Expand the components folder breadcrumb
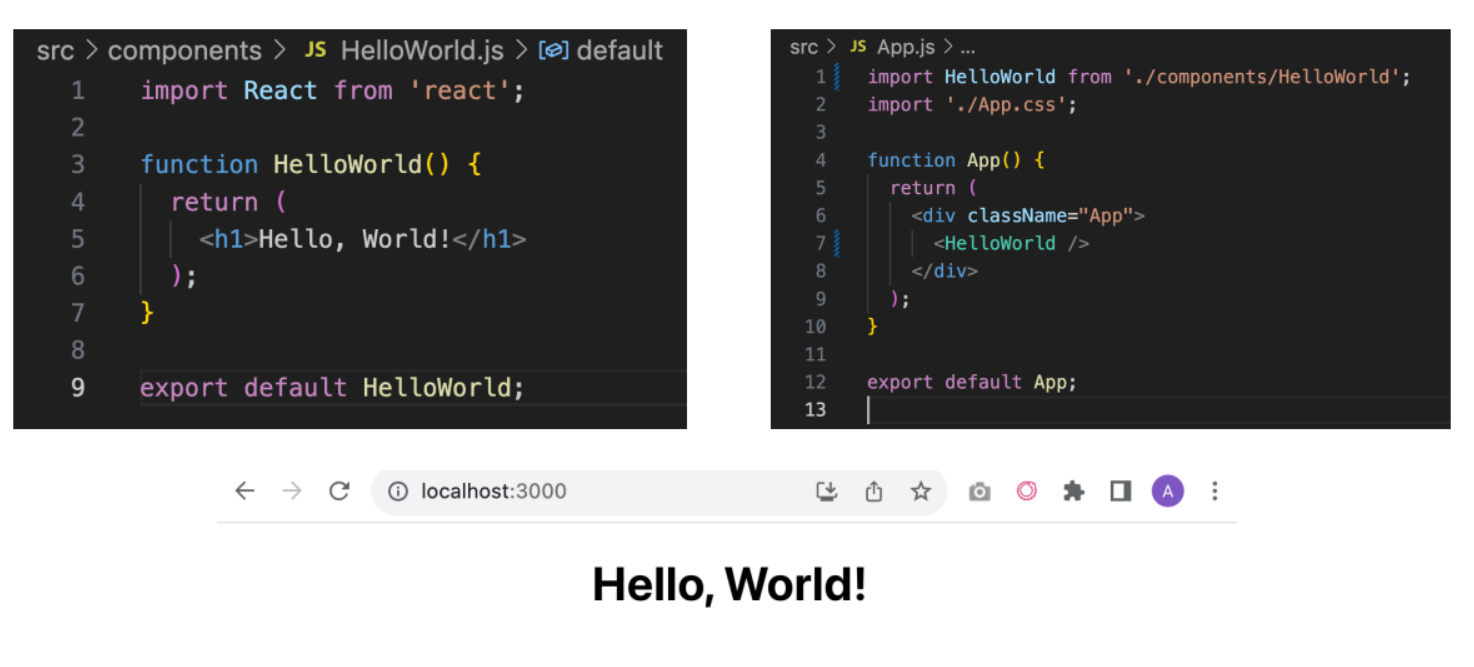This screenshot has height=667, width=1474. coord(184,50)
